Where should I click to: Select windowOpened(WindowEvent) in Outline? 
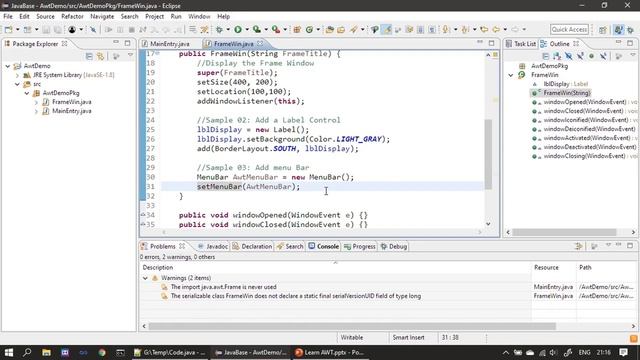pyautogui.click(x=584, y=102)
